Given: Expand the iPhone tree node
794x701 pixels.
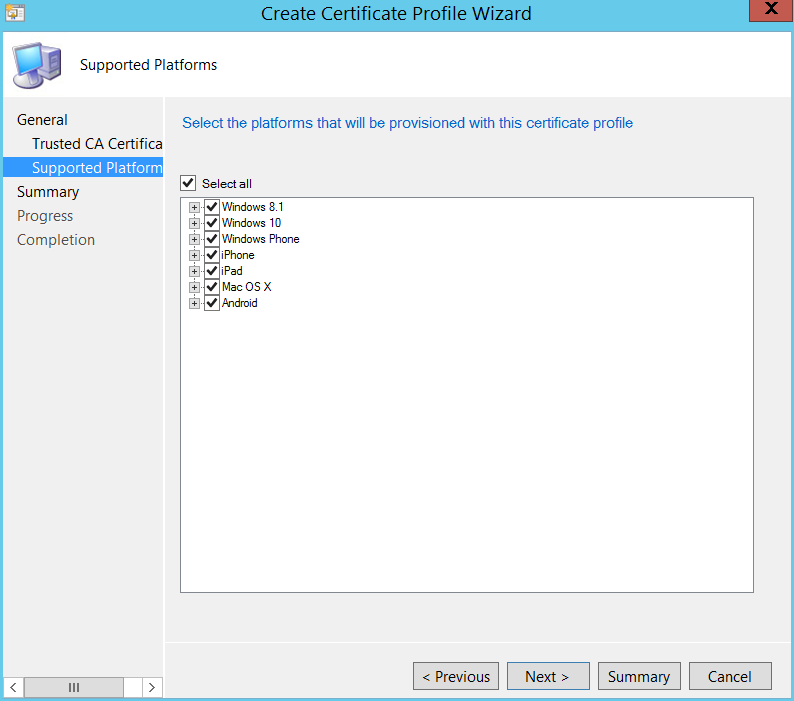Looking at the screenshot, I should pyautogui.click(x=194, y=255).
